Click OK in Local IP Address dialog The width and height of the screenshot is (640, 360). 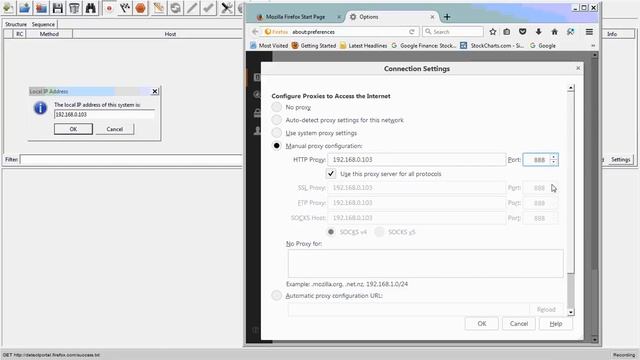(x=73, y=129)
